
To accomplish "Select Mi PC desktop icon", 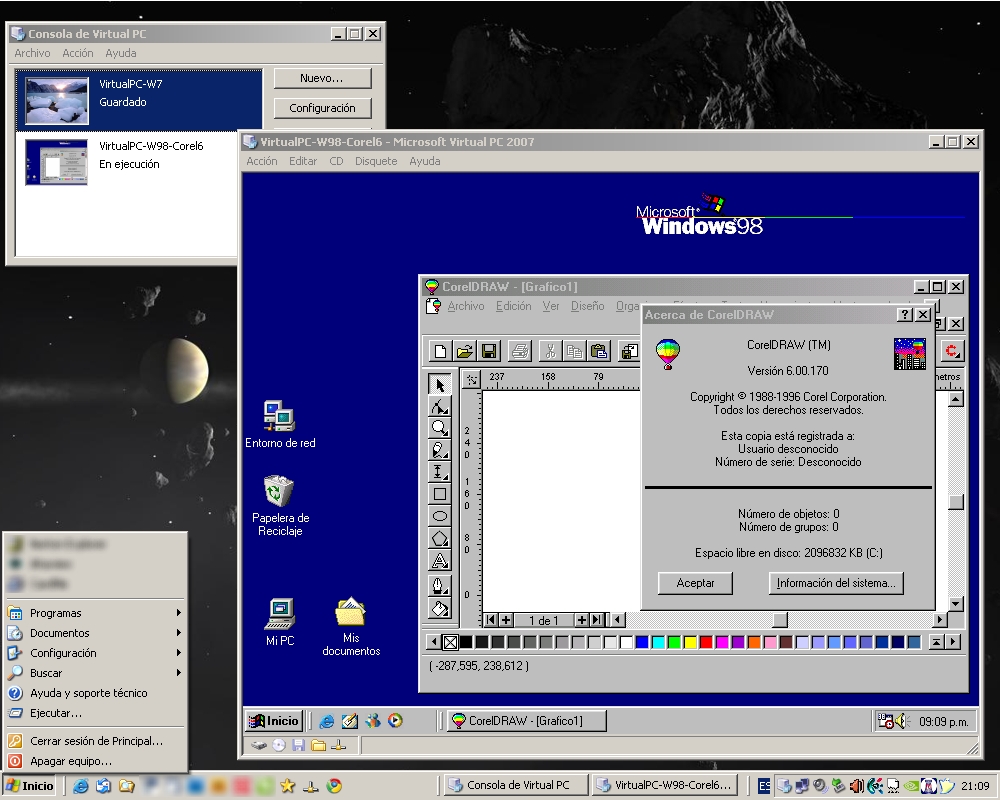I will point(280,622).
